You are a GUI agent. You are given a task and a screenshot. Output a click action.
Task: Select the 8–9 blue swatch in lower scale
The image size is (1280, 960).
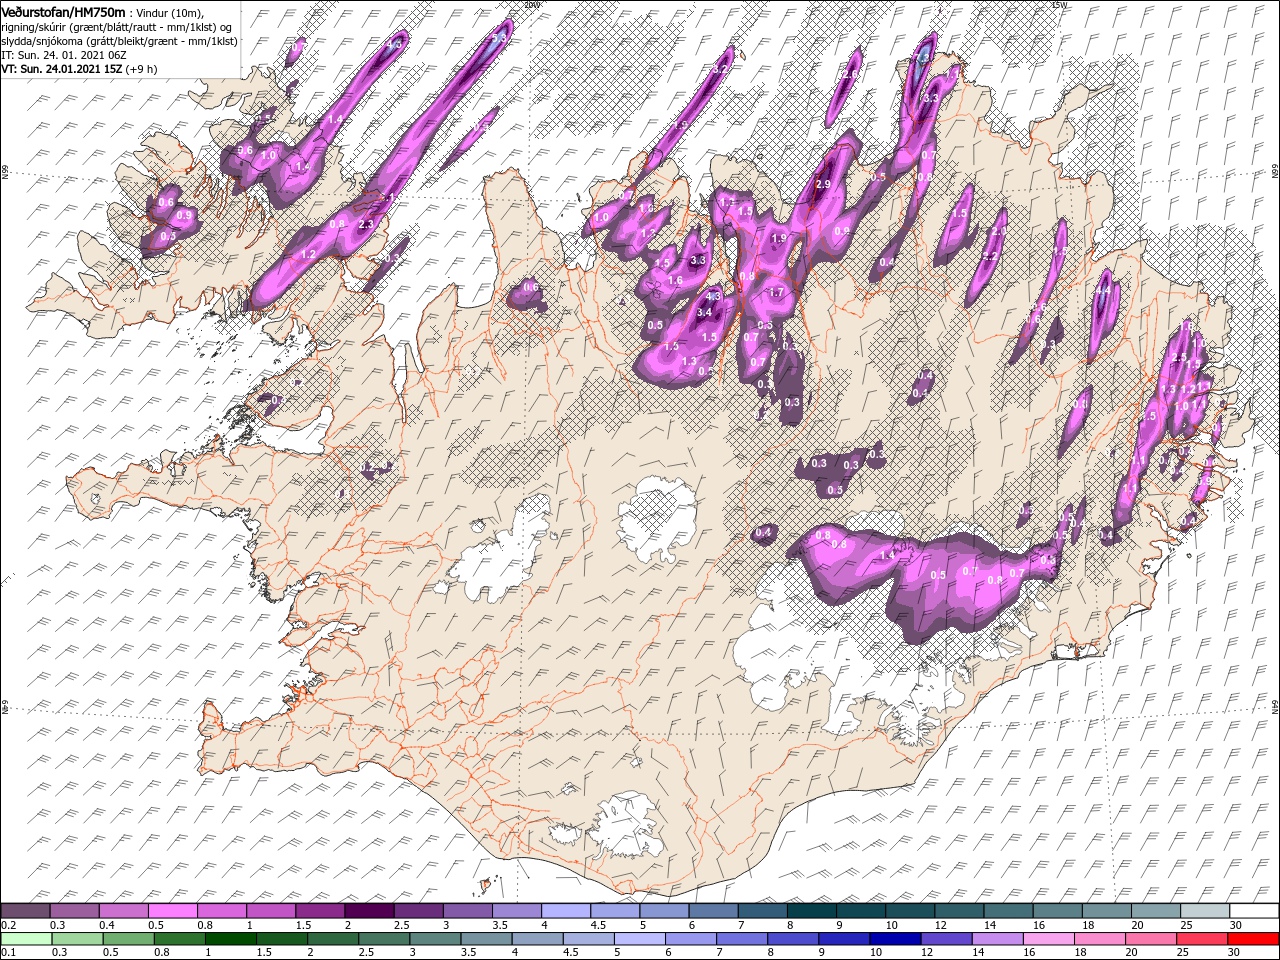coord(793,939)
